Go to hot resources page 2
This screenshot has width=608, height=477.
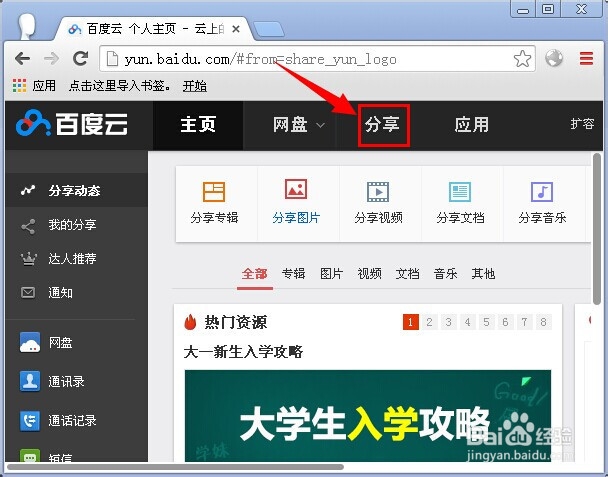(x=429, y=322)
